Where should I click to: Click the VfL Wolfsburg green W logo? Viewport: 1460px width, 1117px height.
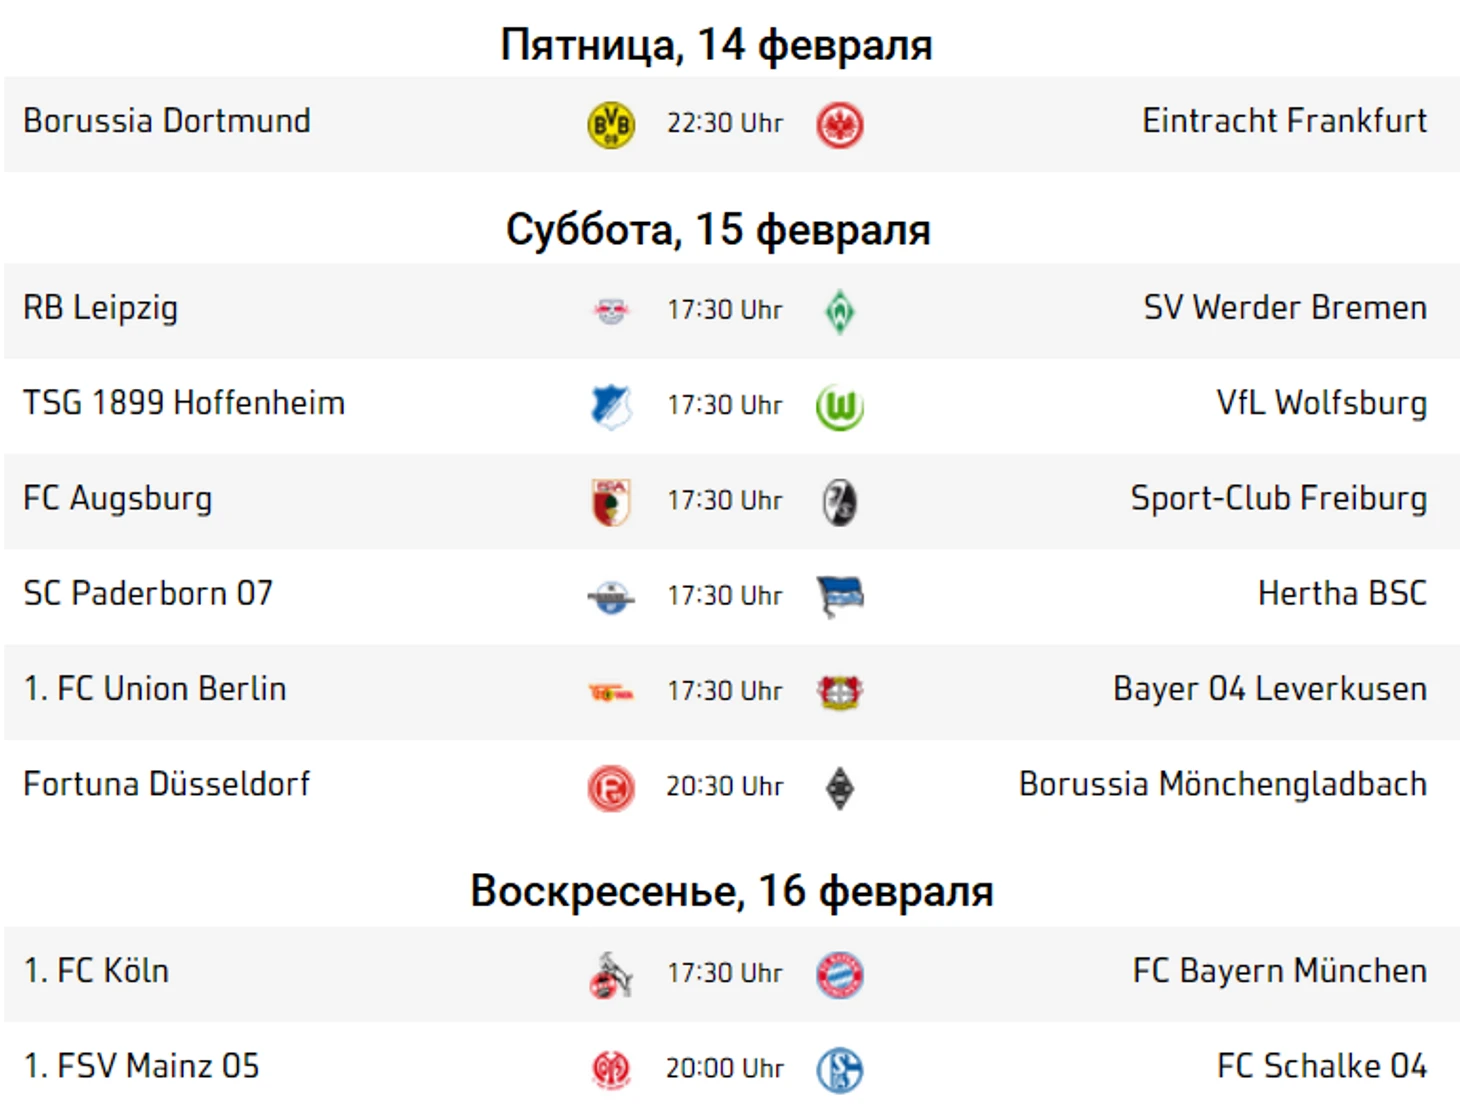840,407
